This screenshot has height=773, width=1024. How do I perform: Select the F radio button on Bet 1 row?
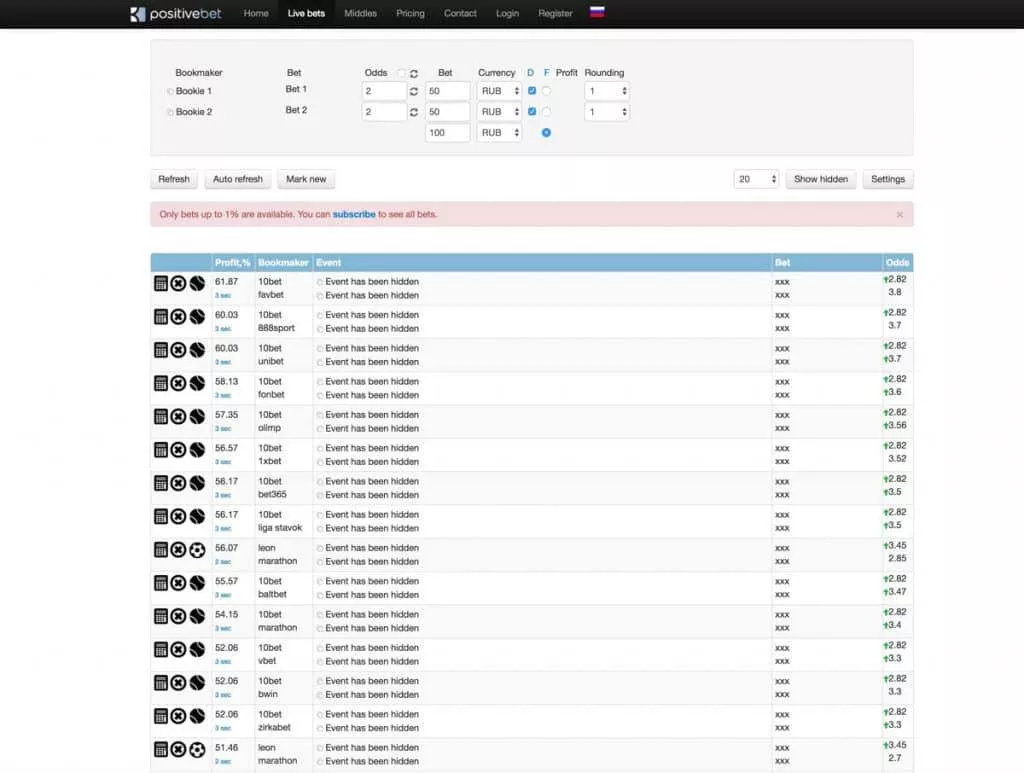pos(546,91)
